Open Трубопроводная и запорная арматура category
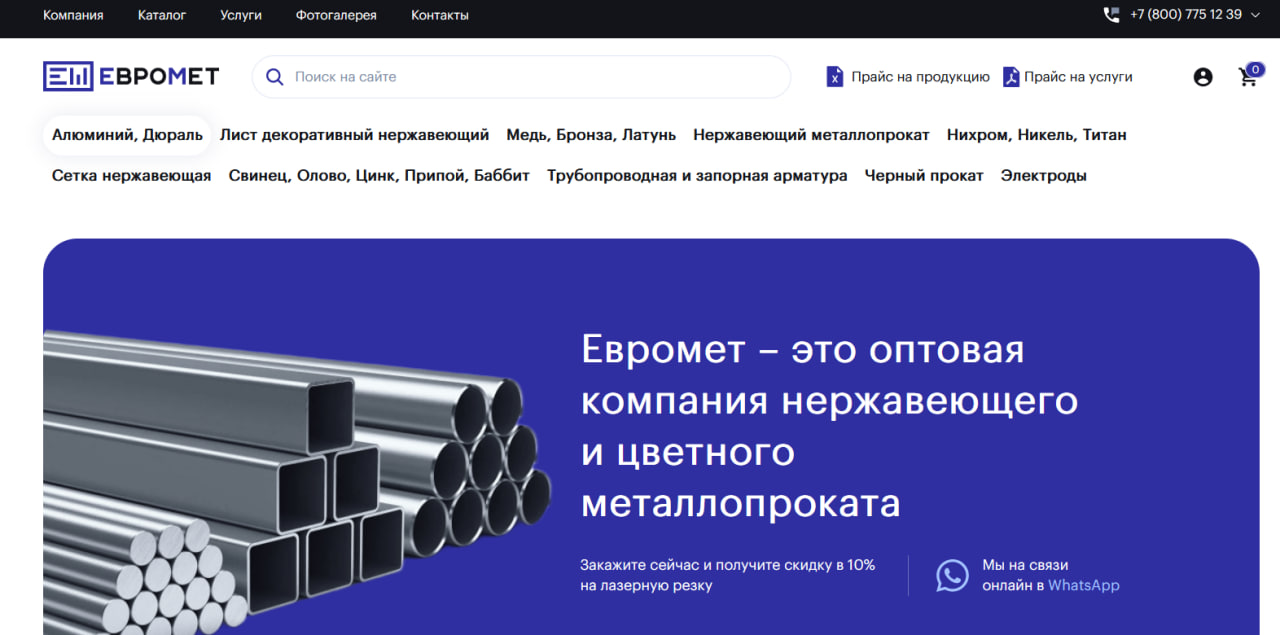 pyautogui.click(x=697, y=176)
